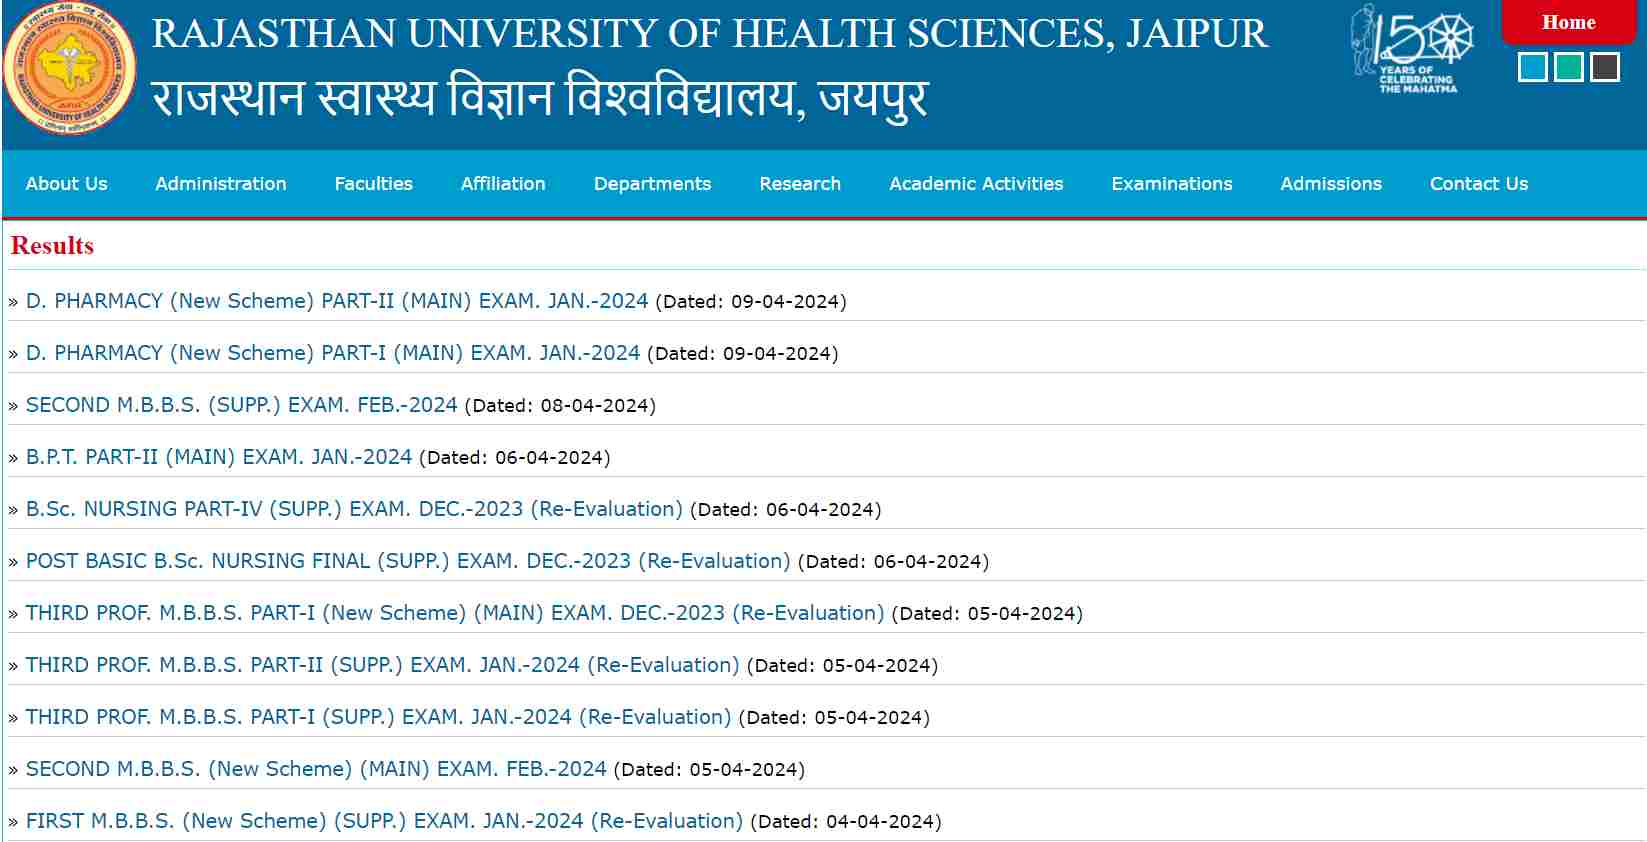Open Second M.B.B.S. Supp. Feb-2024 result

tap(241, 405)
